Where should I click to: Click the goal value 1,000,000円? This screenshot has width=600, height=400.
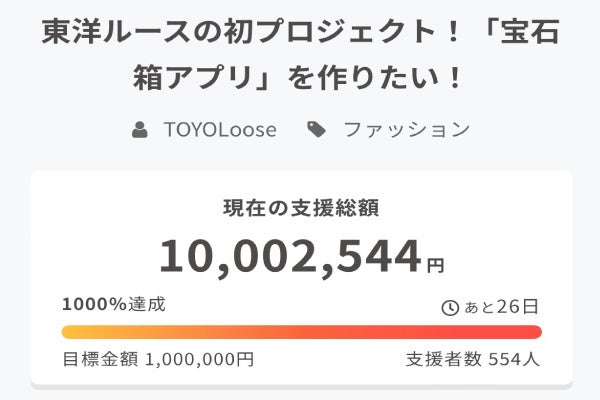click(x=199, y=359)
